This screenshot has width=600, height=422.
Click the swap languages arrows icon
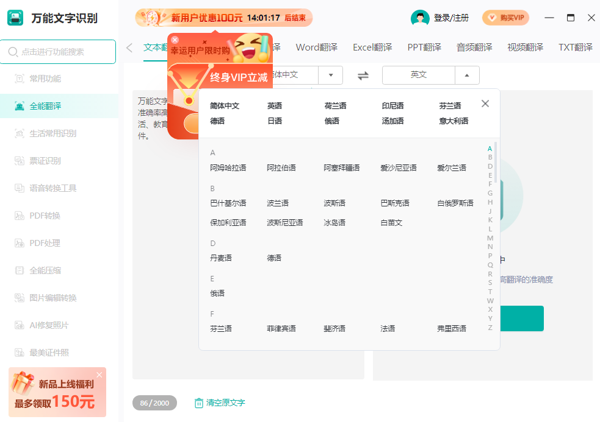pos(362,75)
